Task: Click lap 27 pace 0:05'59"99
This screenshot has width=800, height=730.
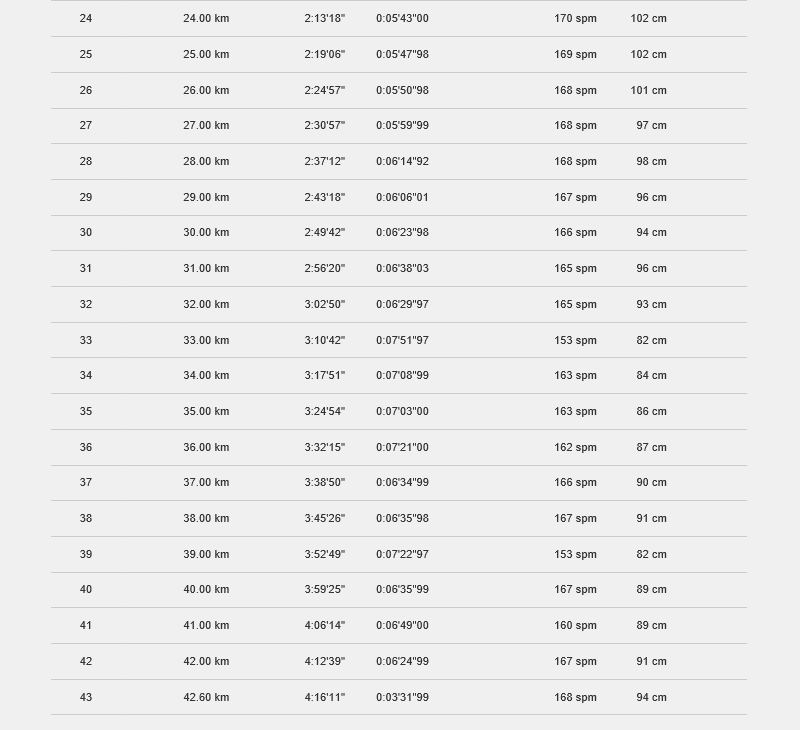Action: (x=402, y=125)
